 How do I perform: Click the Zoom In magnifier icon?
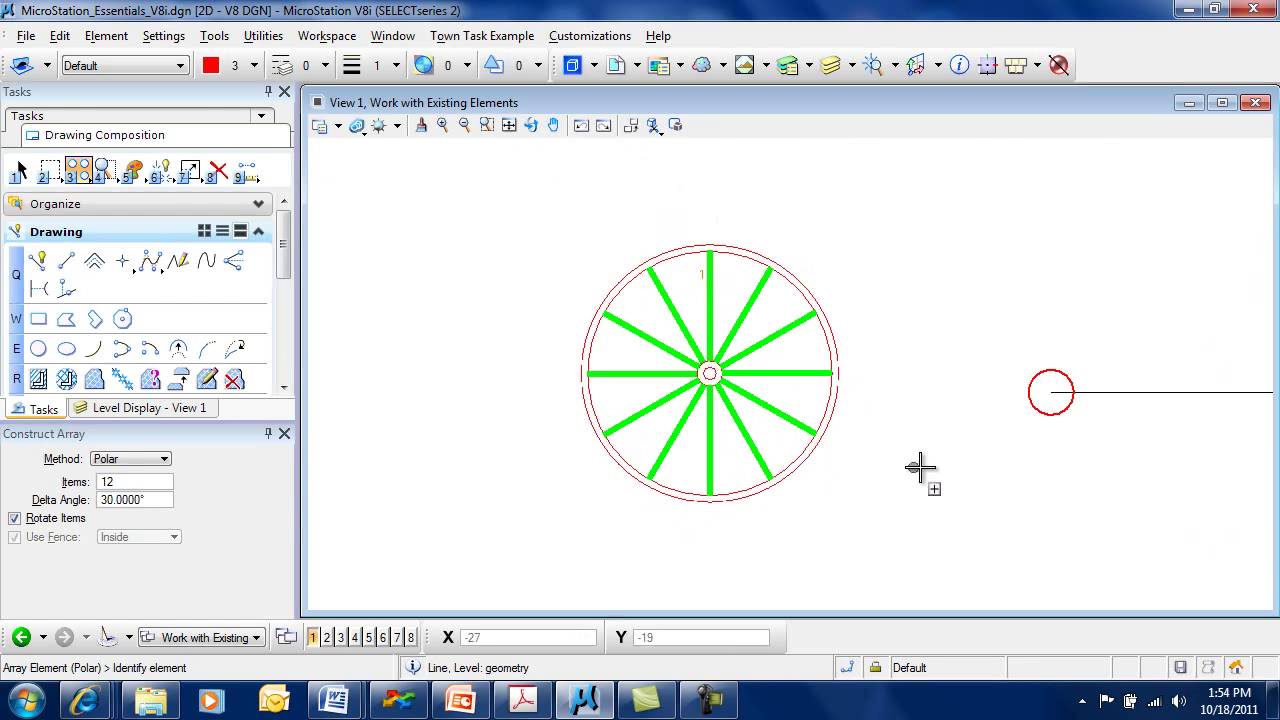pyautogui.click(x=442, y=125)
